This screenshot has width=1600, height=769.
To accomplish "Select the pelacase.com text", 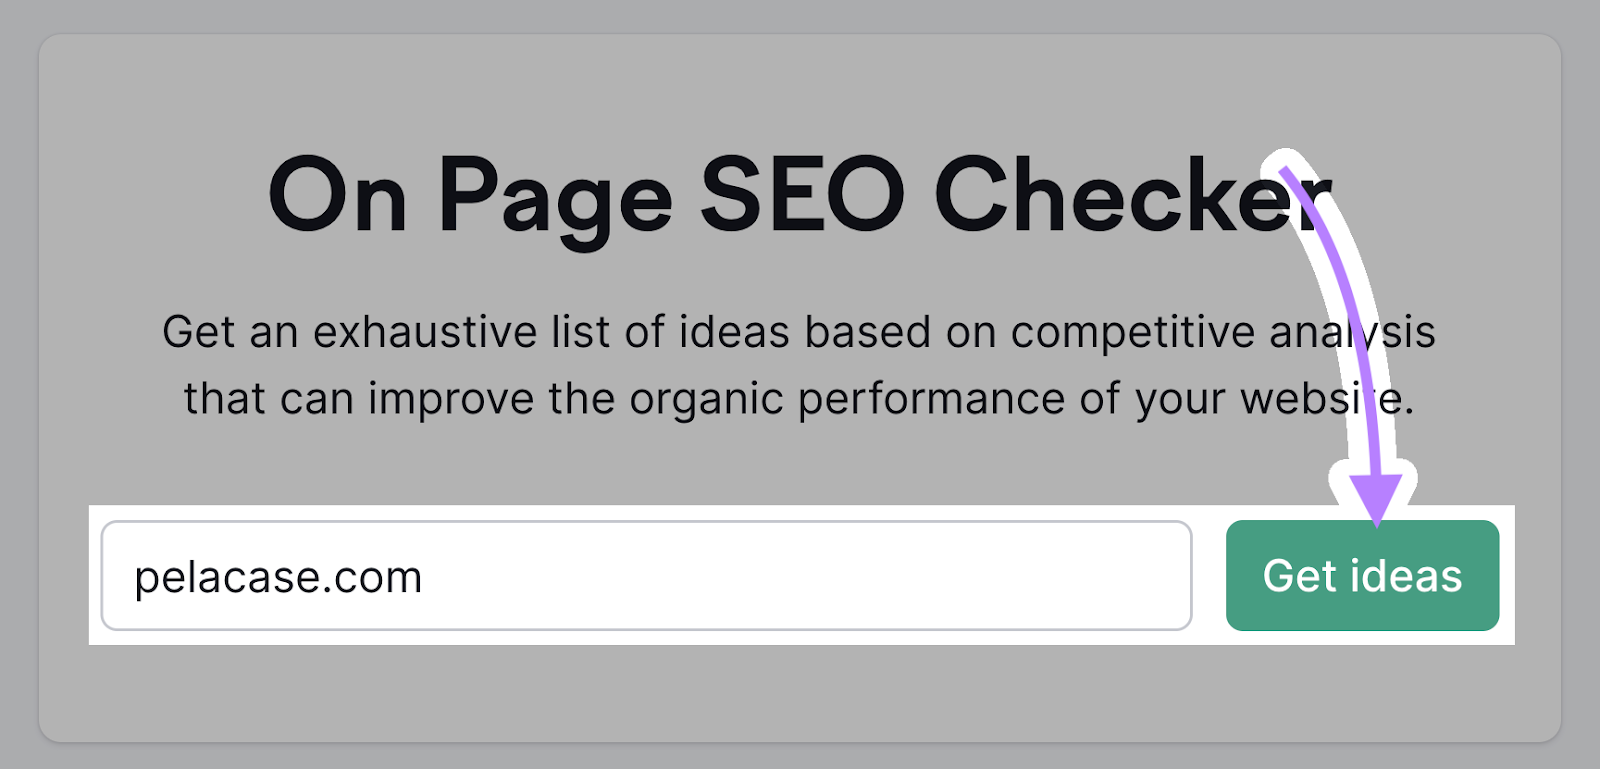I will 278,575.
